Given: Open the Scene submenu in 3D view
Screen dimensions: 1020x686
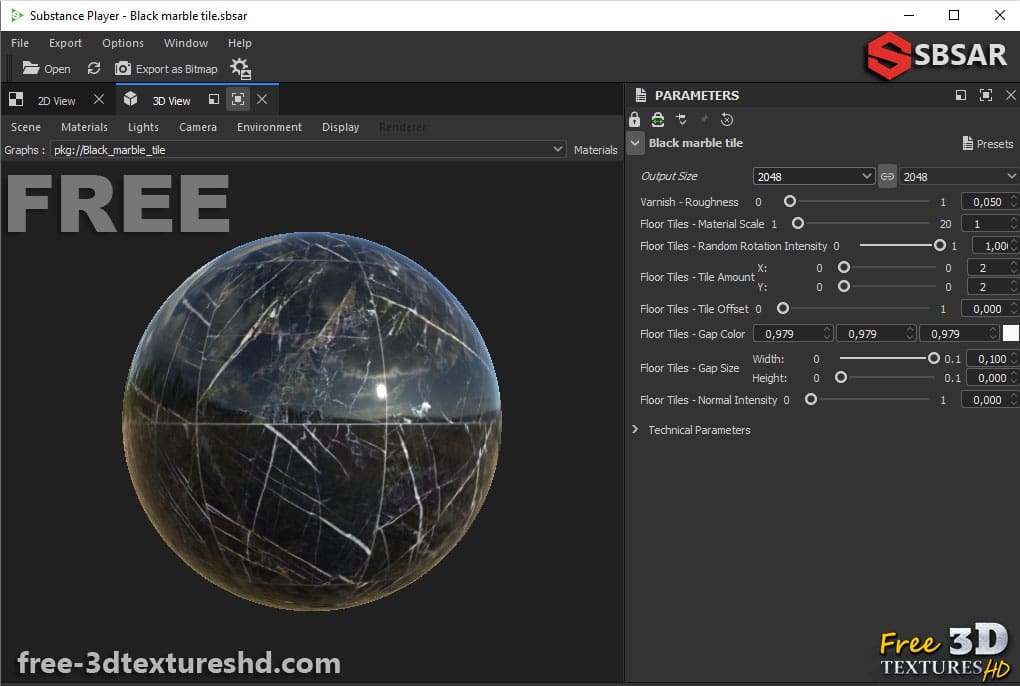Looking at the screenshot, I should pyautogui.click(x=26, y=127).
